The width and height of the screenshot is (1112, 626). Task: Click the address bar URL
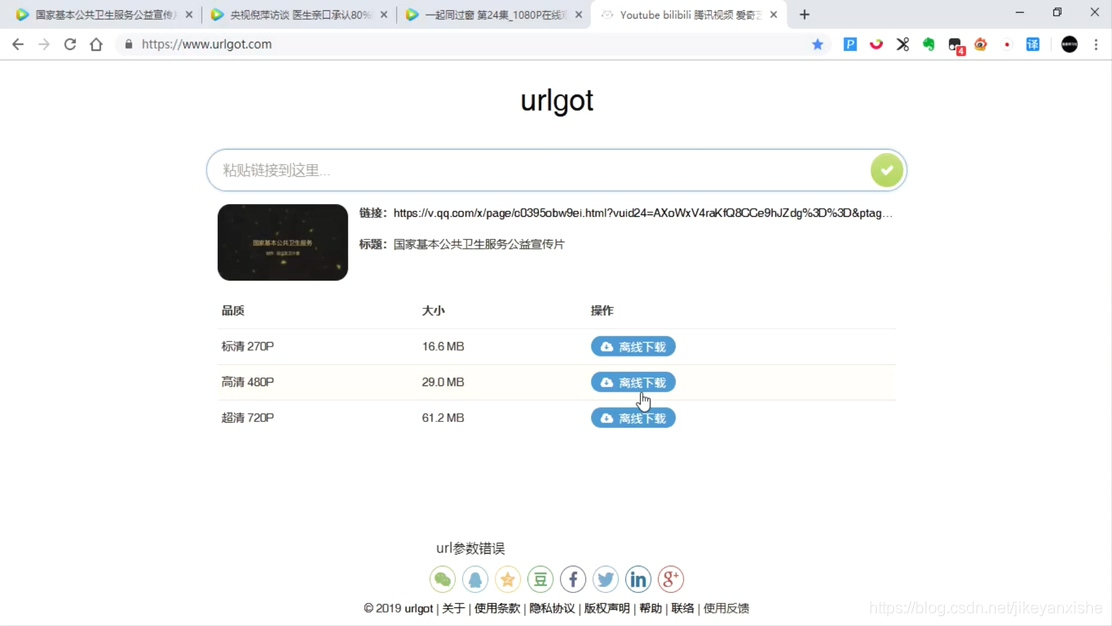click(x=206, y=44)
